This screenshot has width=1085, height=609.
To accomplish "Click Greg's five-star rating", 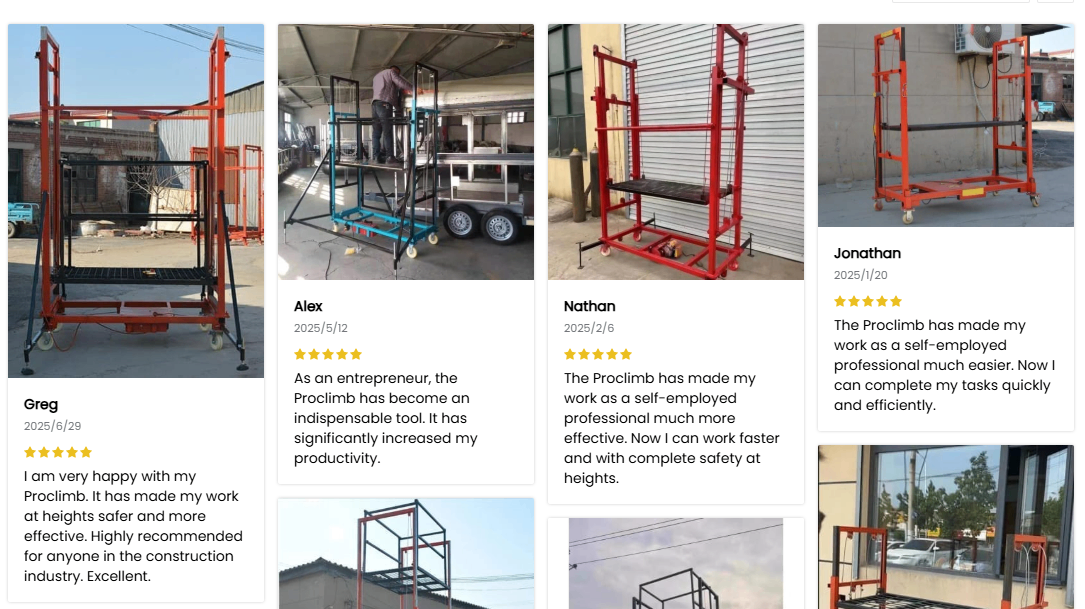I will 58,452.
